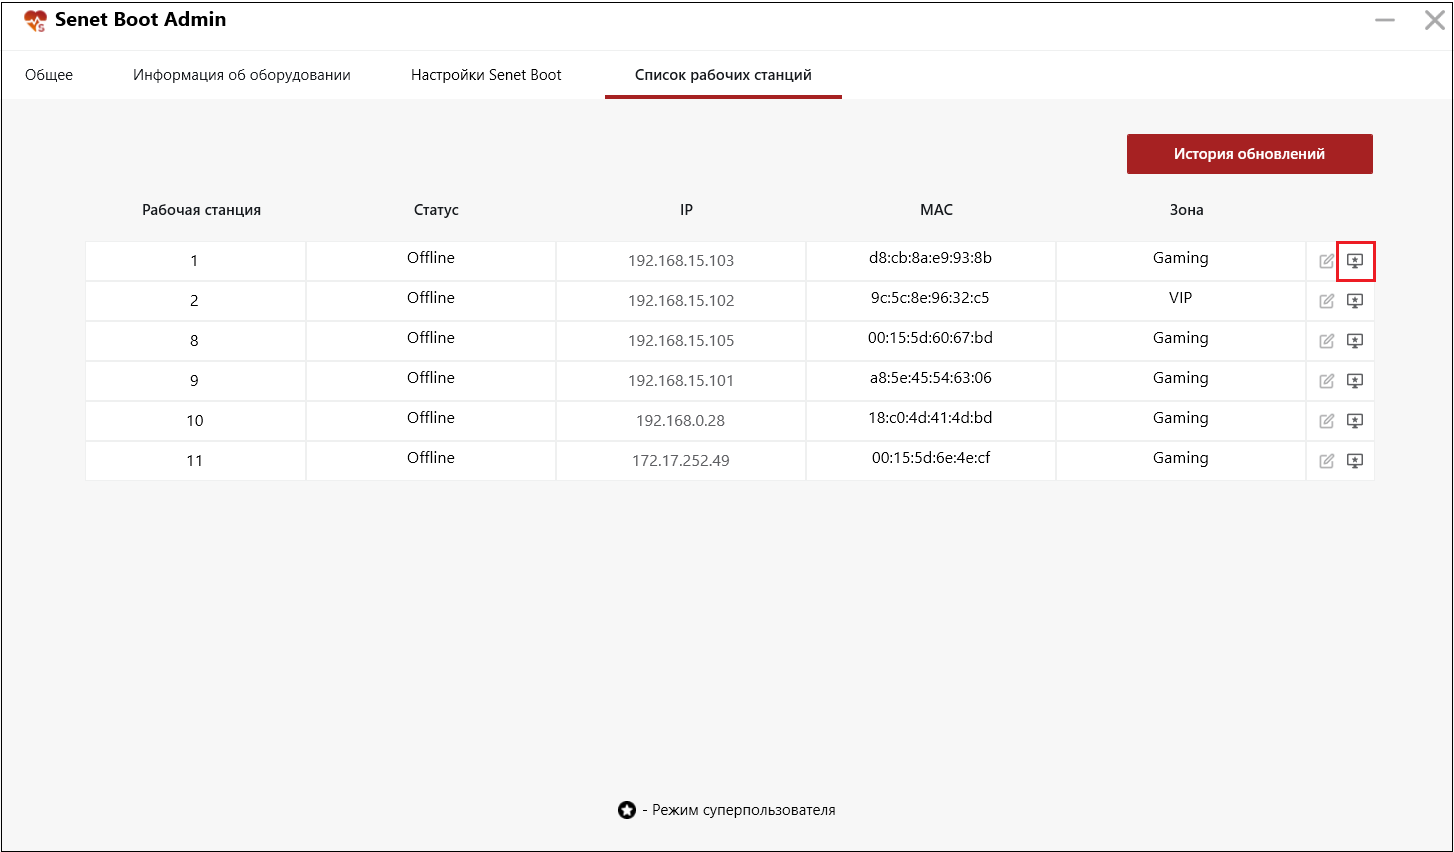1454x852 pixels.
Task: Edit workstation 11 with pencil icon
Action: pyautogui.click(x=1327, y=461)
